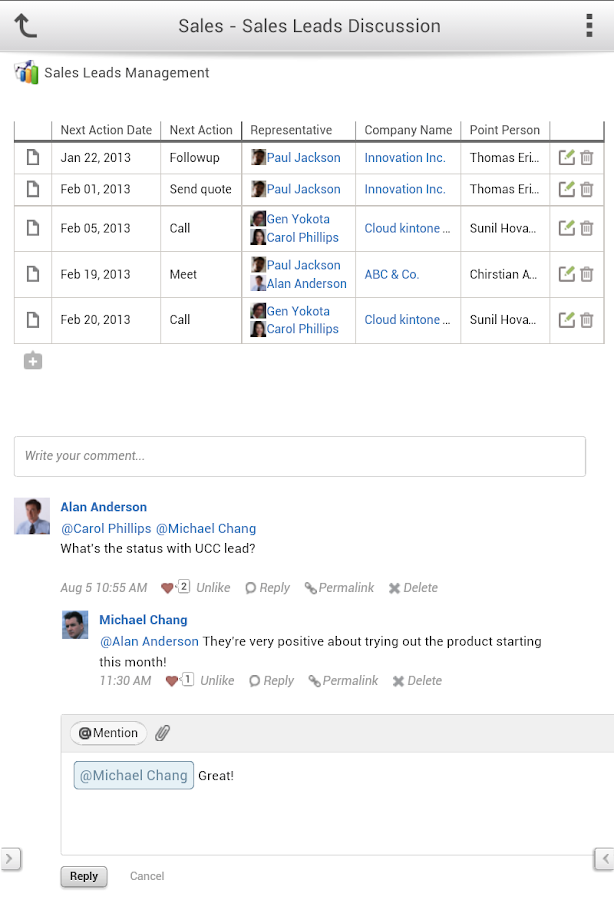Open the three-dot overflow menu
This screenshot has width=614, height=900.
pyautogui.click(x=588, y=26)
